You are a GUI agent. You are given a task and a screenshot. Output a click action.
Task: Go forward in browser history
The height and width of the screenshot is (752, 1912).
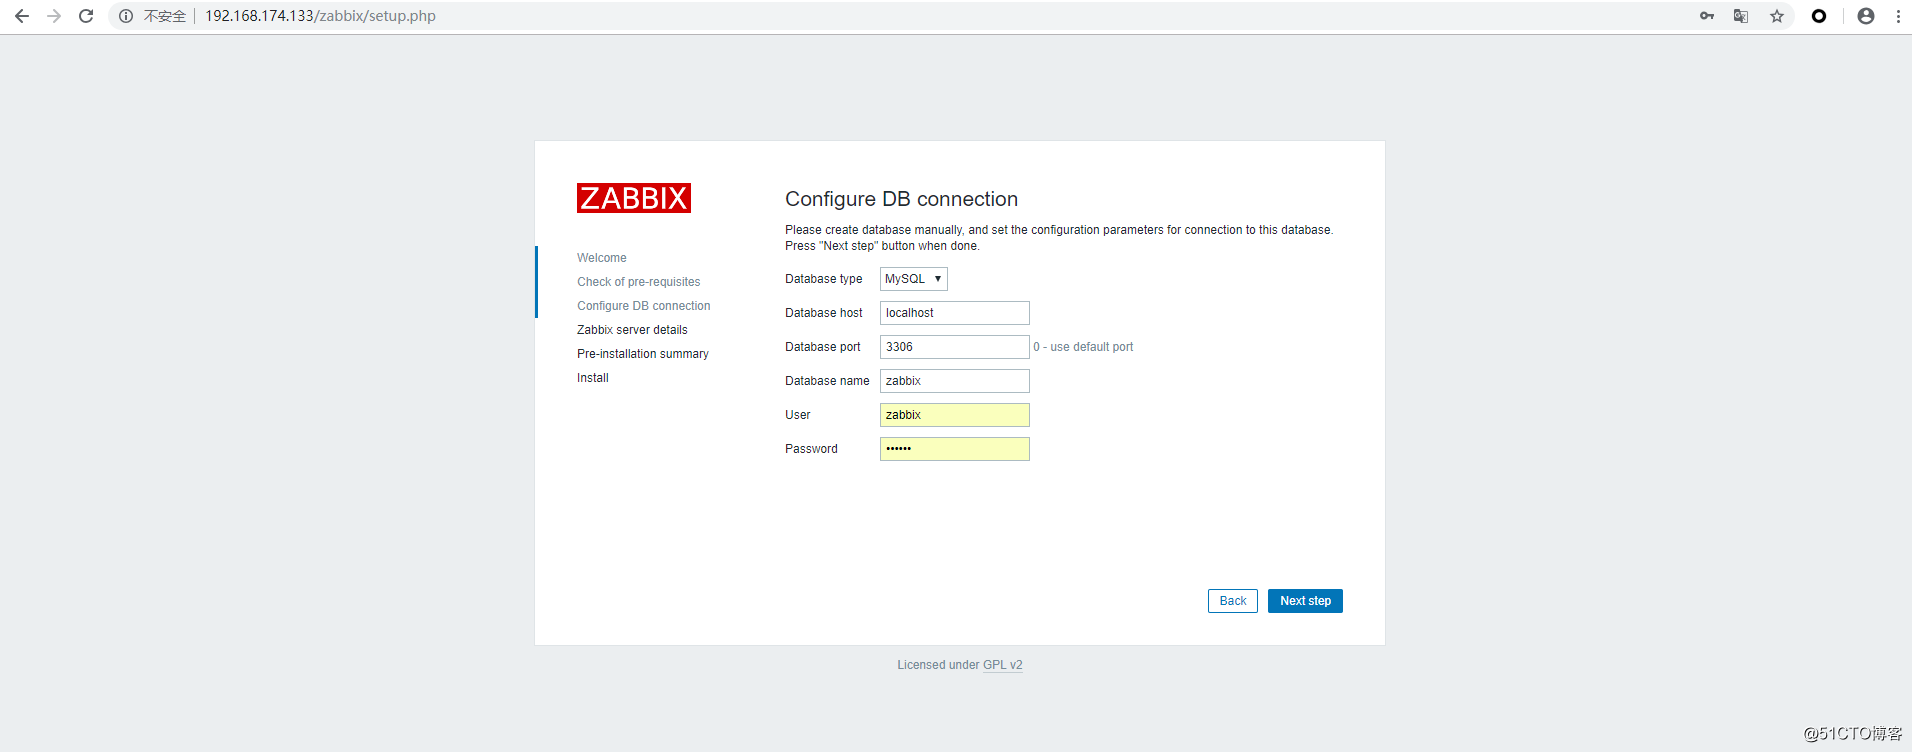[x=54, y=16]
